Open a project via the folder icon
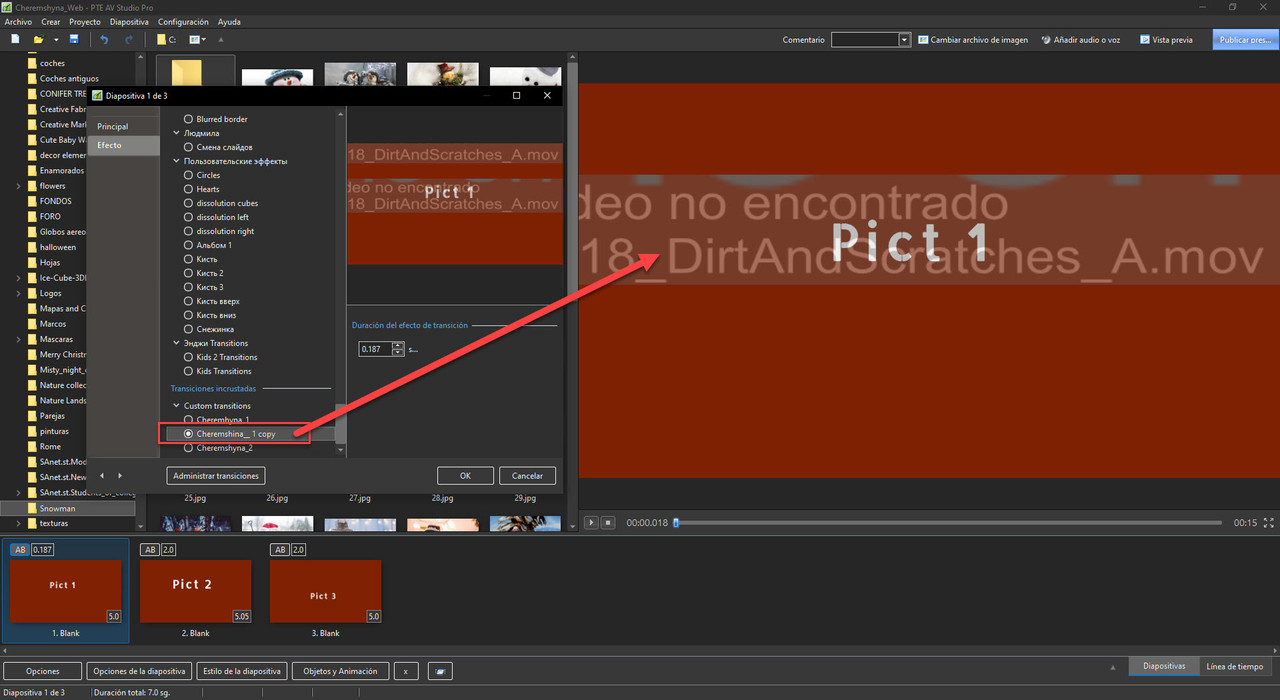The image size is (1280, 700). (38, 40)
